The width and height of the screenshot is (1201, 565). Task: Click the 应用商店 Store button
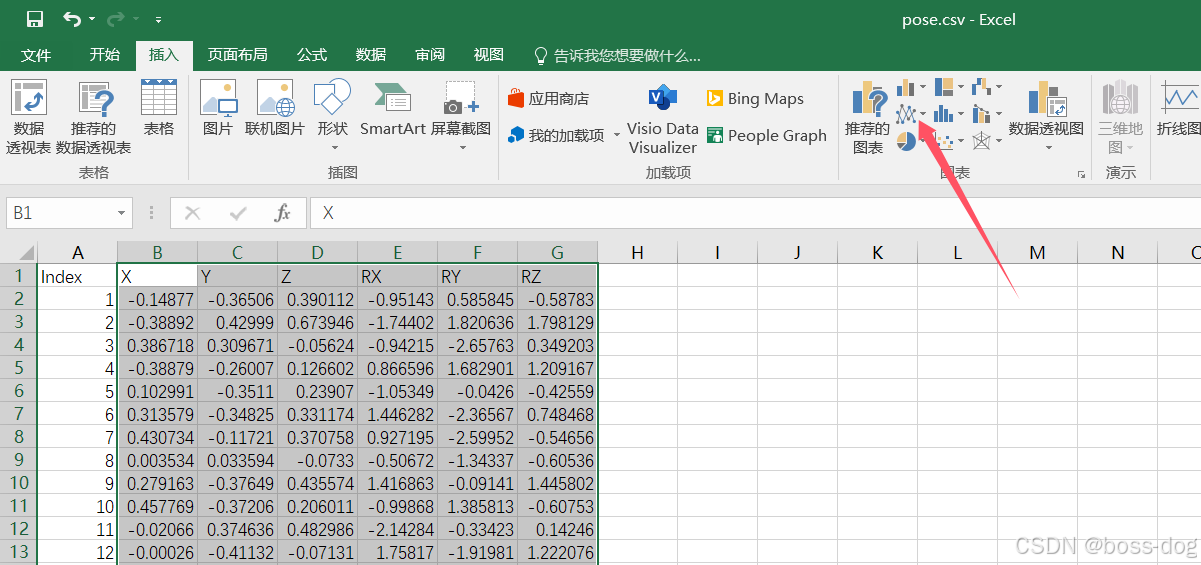click(x=548, y=98)
